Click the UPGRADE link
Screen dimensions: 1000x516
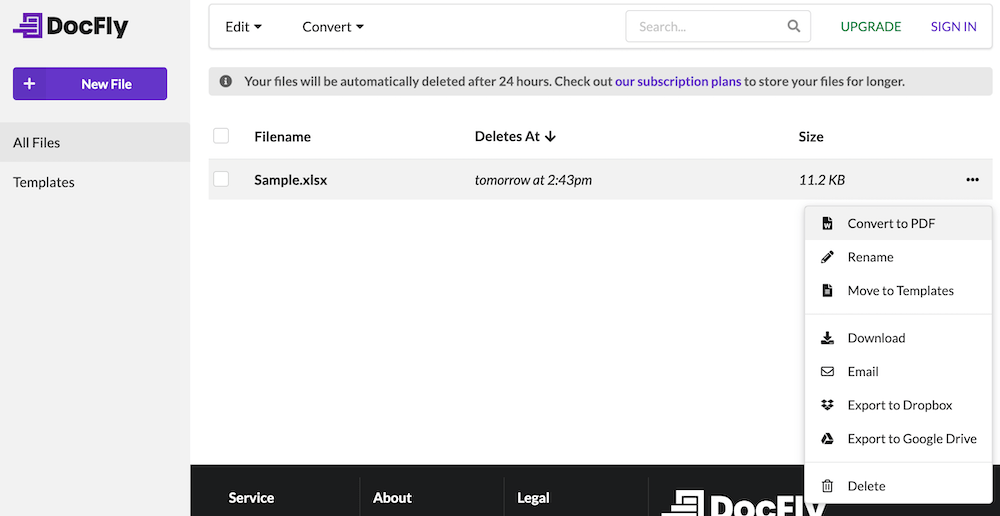tap(871, 27)
